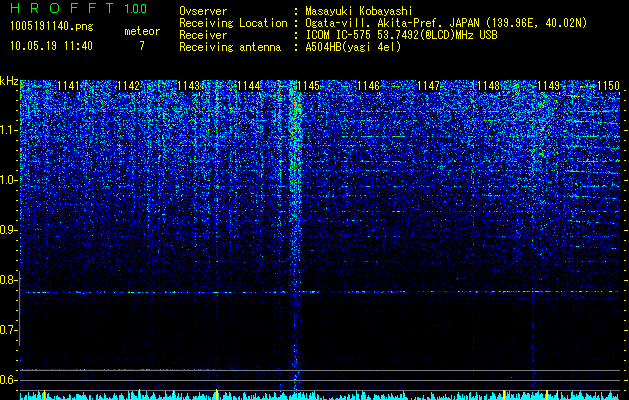The width and height of the screenshot is (629, 400).
Task: Click the Receiver field label
Action: pos(203,35)
